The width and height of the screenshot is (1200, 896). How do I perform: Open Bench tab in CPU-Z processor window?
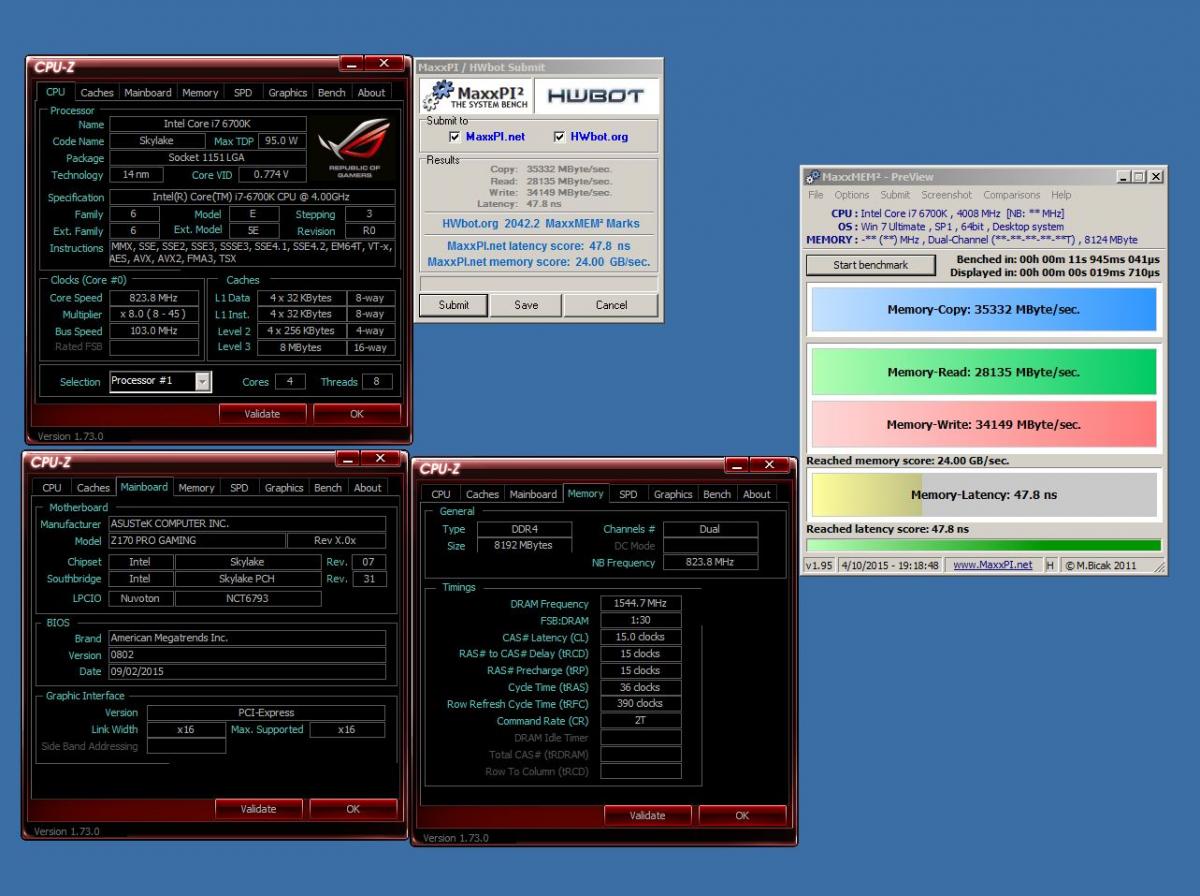[331, 93]
